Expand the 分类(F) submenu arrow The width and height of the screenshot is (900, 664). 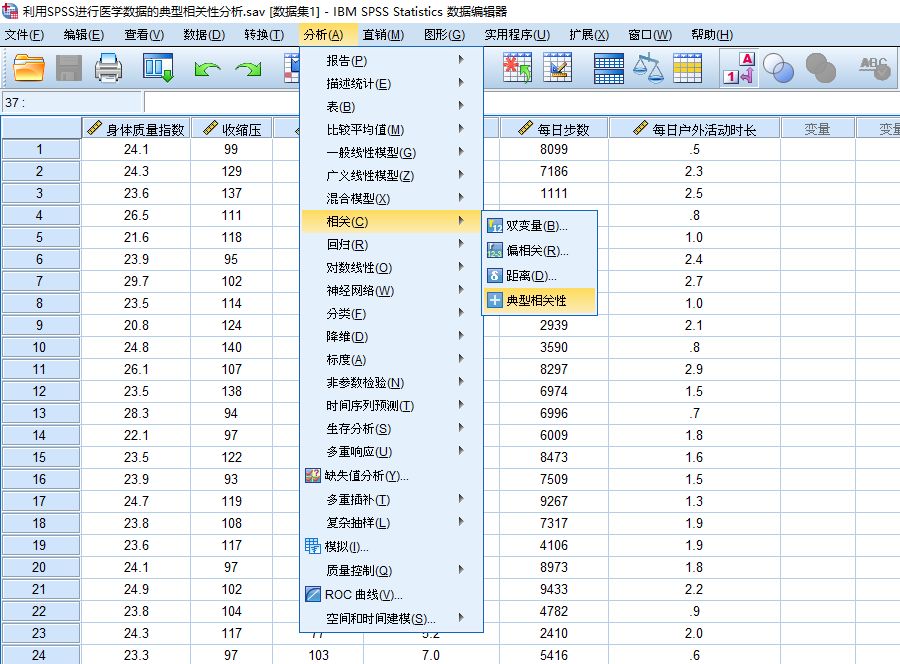[x=461, y=312]
